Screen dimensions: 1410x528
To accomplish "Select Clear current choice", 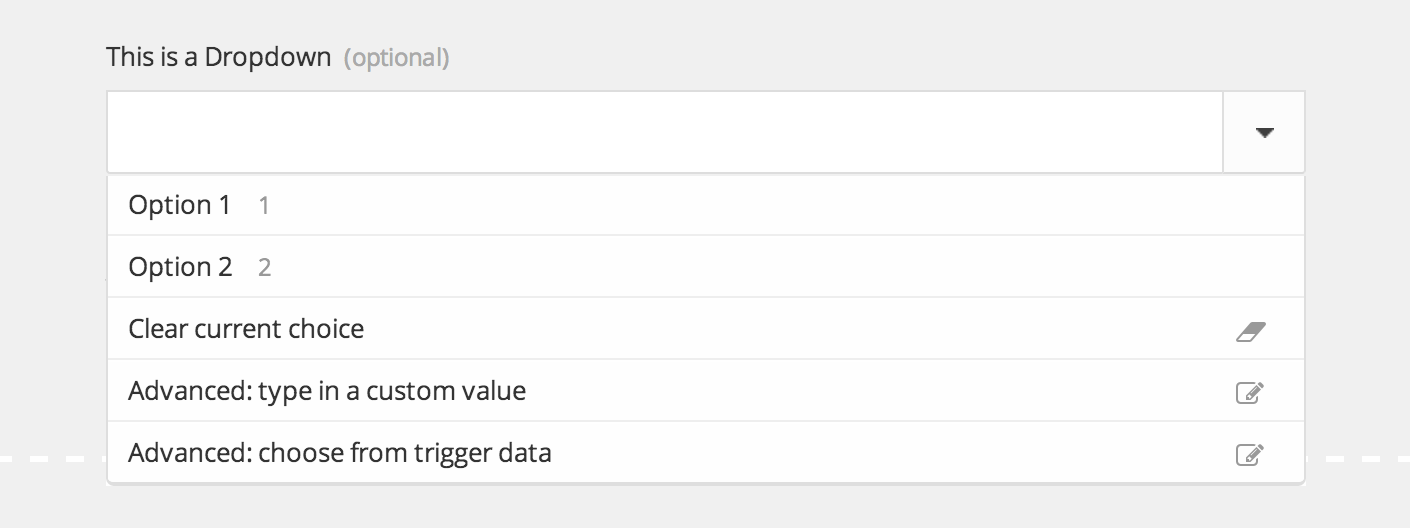I will 706,329.
